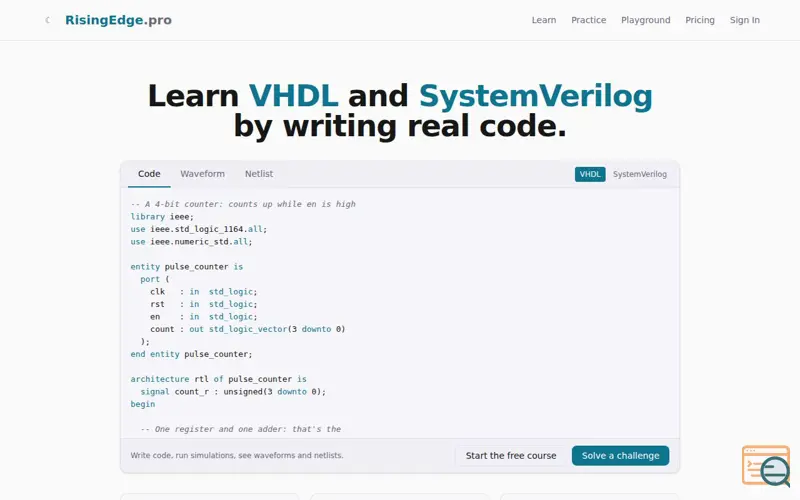Click Solve a challenge button
Image resolution: width=800 pixels, height=500 pixels.
point(620,456)
